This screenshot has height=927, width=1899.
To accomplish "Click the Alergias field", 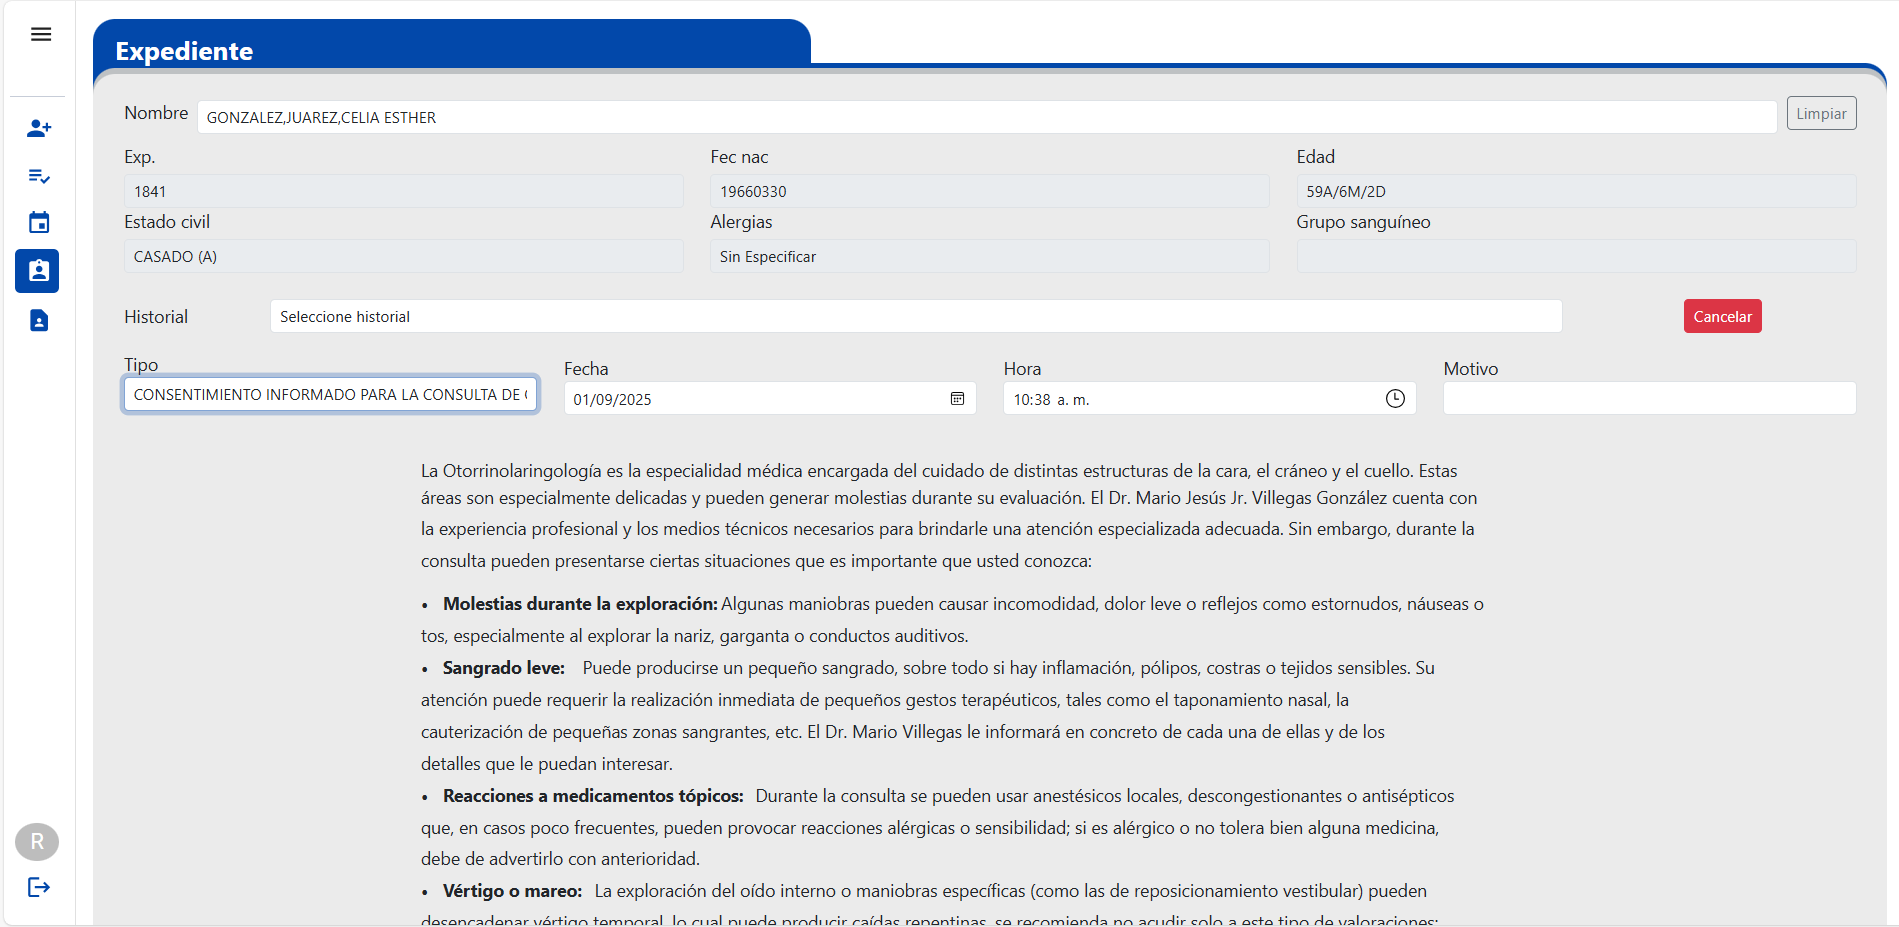I will coord(989,257).
